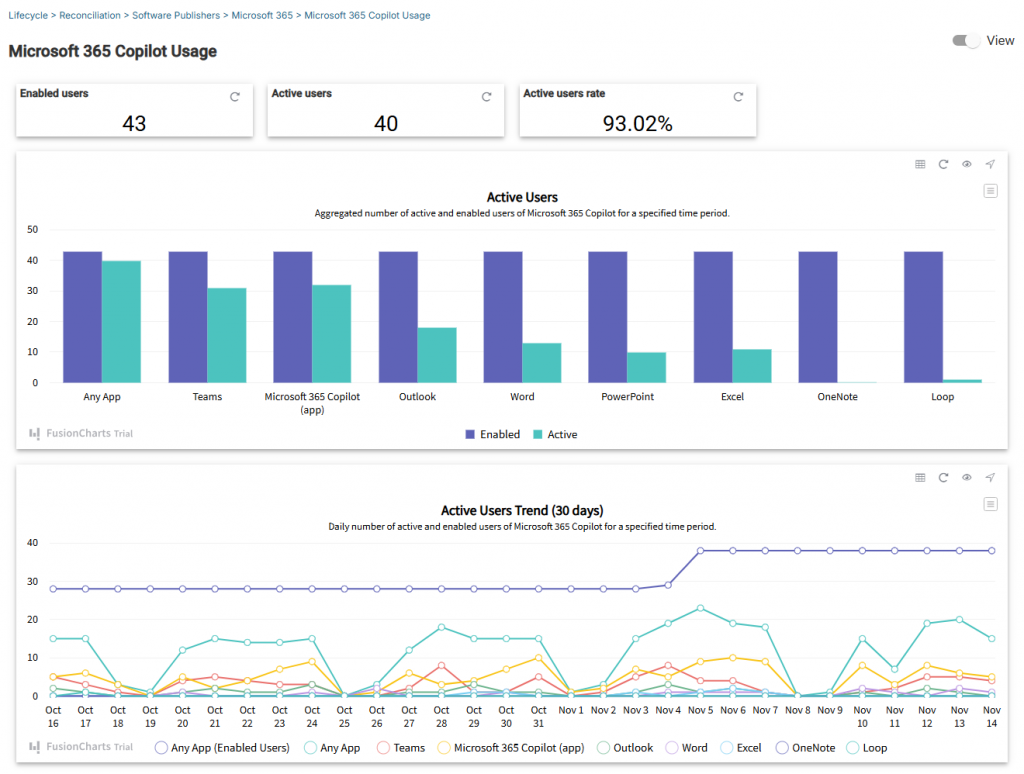1024x774 pixels.
Task: Refresh the Active users card
Action: click(x=487, y=97)
